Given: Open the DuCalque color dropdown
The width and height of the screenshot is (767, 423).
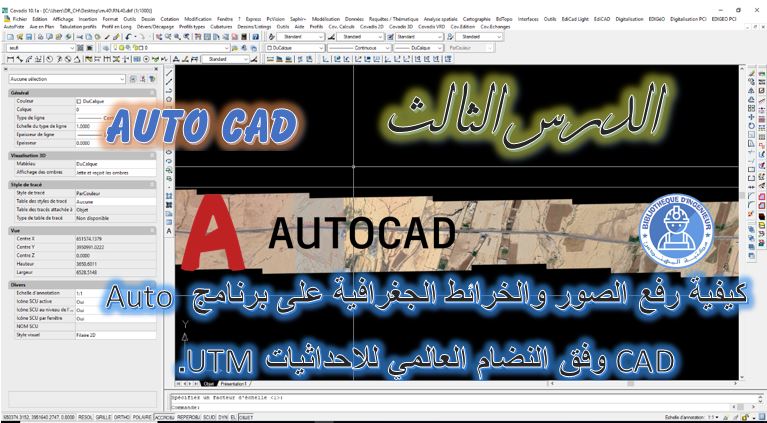Looking at the screenshot, I should pos(295,48).
